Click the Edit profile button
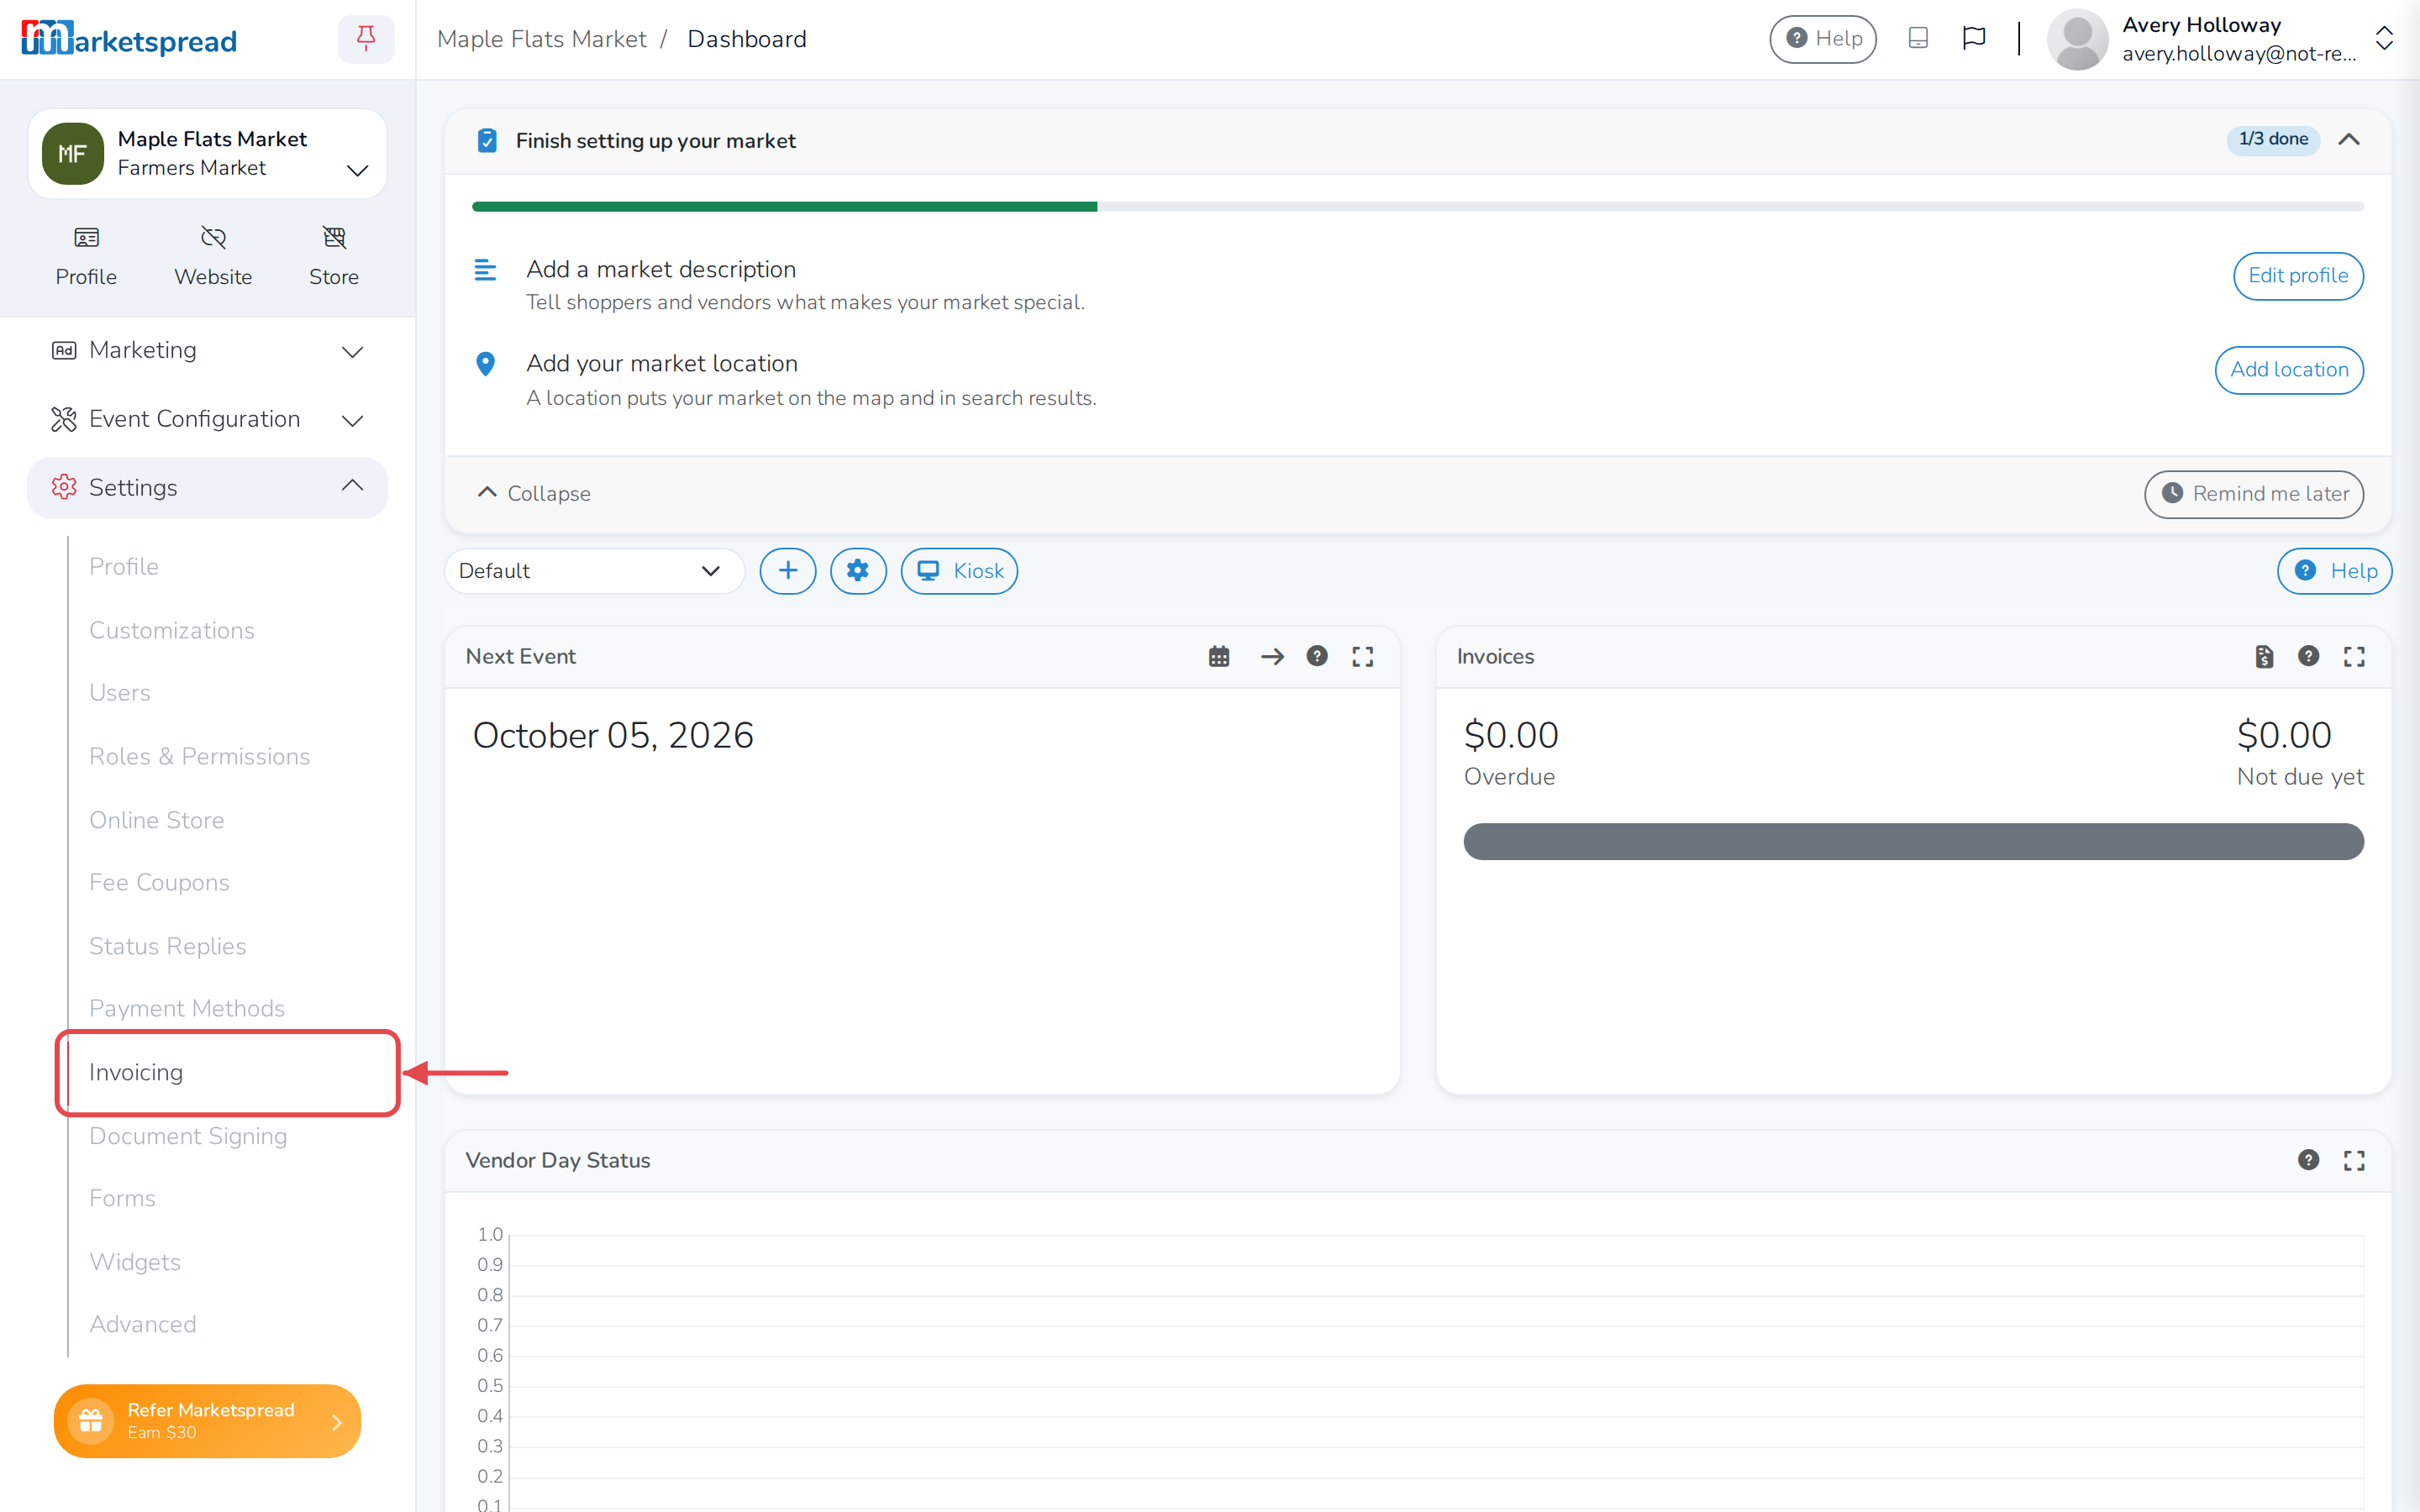 2298,276
